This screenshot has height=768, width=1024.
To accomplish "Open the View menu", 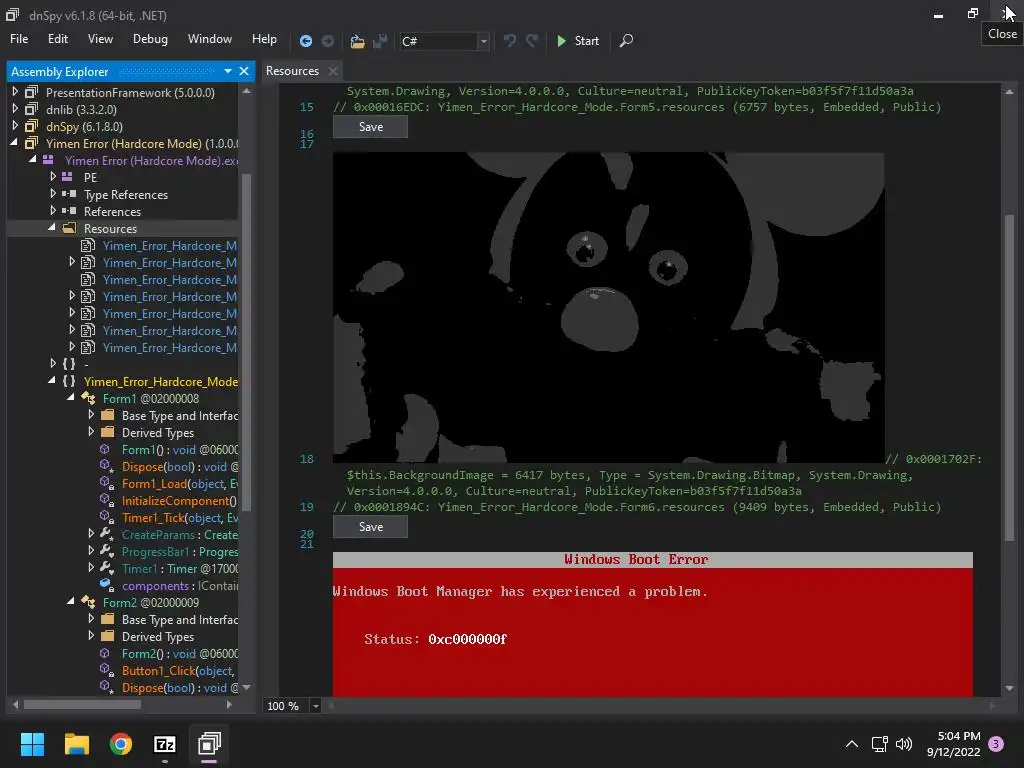I will coord(100,39).
